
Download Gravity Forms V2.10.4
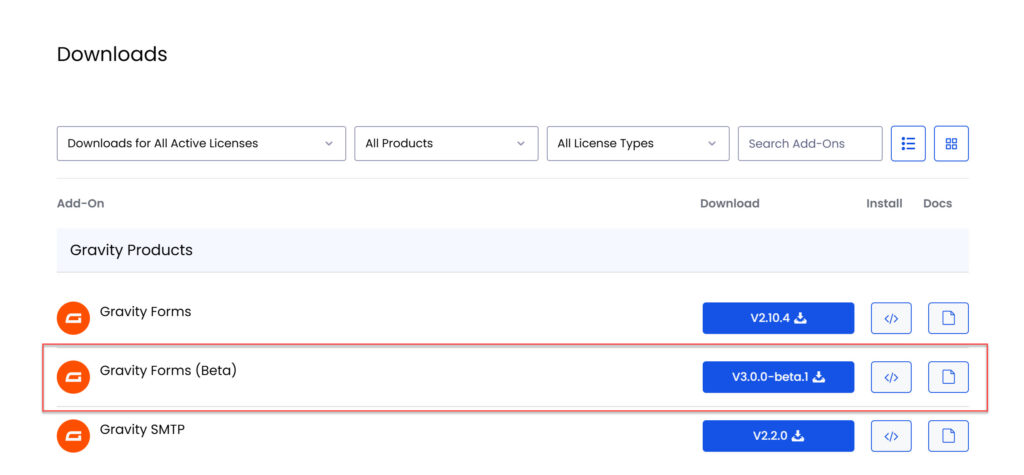coord(778,318)
